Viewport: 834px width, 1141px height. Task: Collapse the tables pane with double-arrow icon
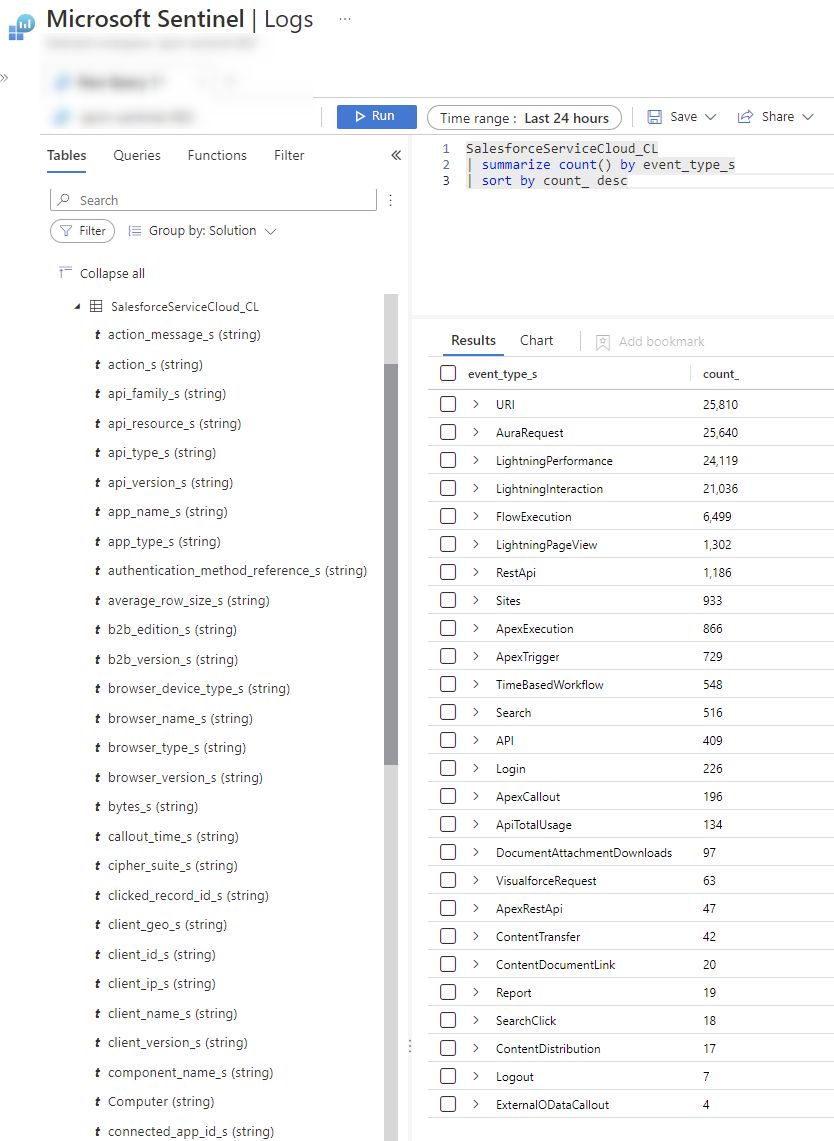[x=396, y=155]
